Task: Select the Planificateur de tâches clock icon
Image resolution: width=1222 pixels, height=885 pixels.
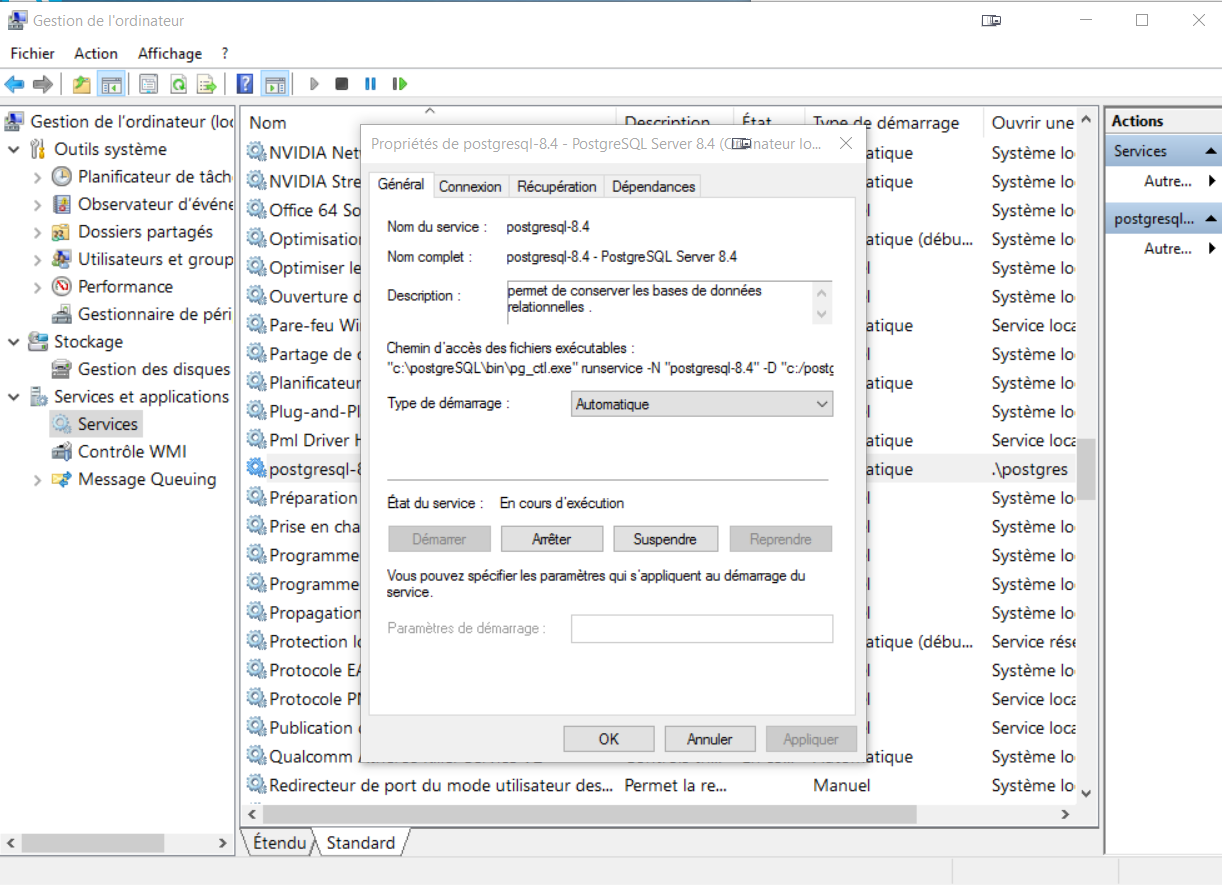Action: point(62,177)
